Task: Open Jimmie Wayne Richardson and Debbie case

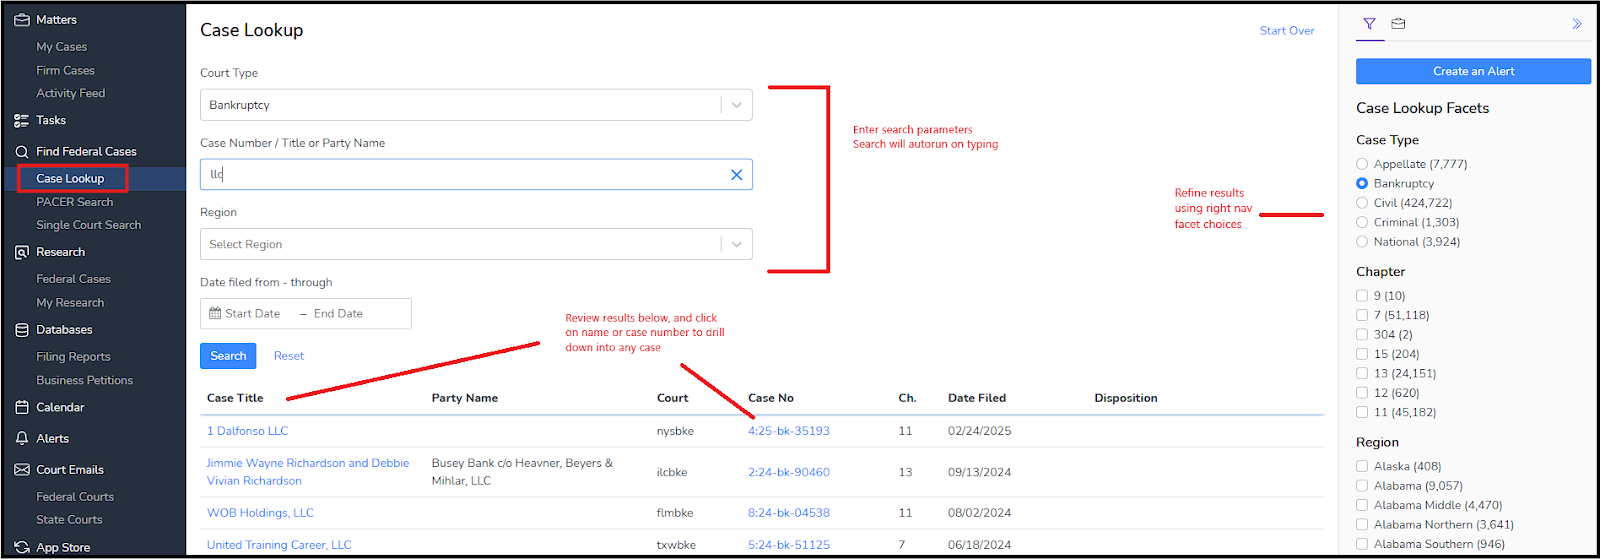Action: 308,472
